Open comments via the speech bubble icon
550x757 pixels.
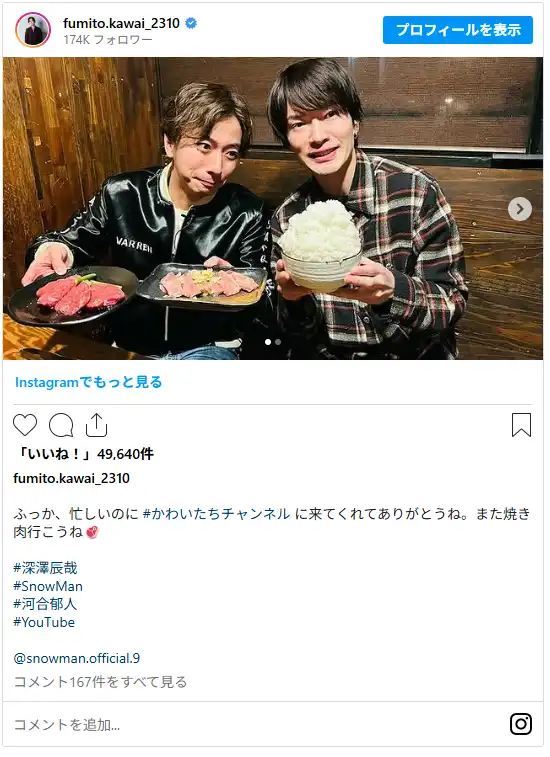click(x=61, y=425)
